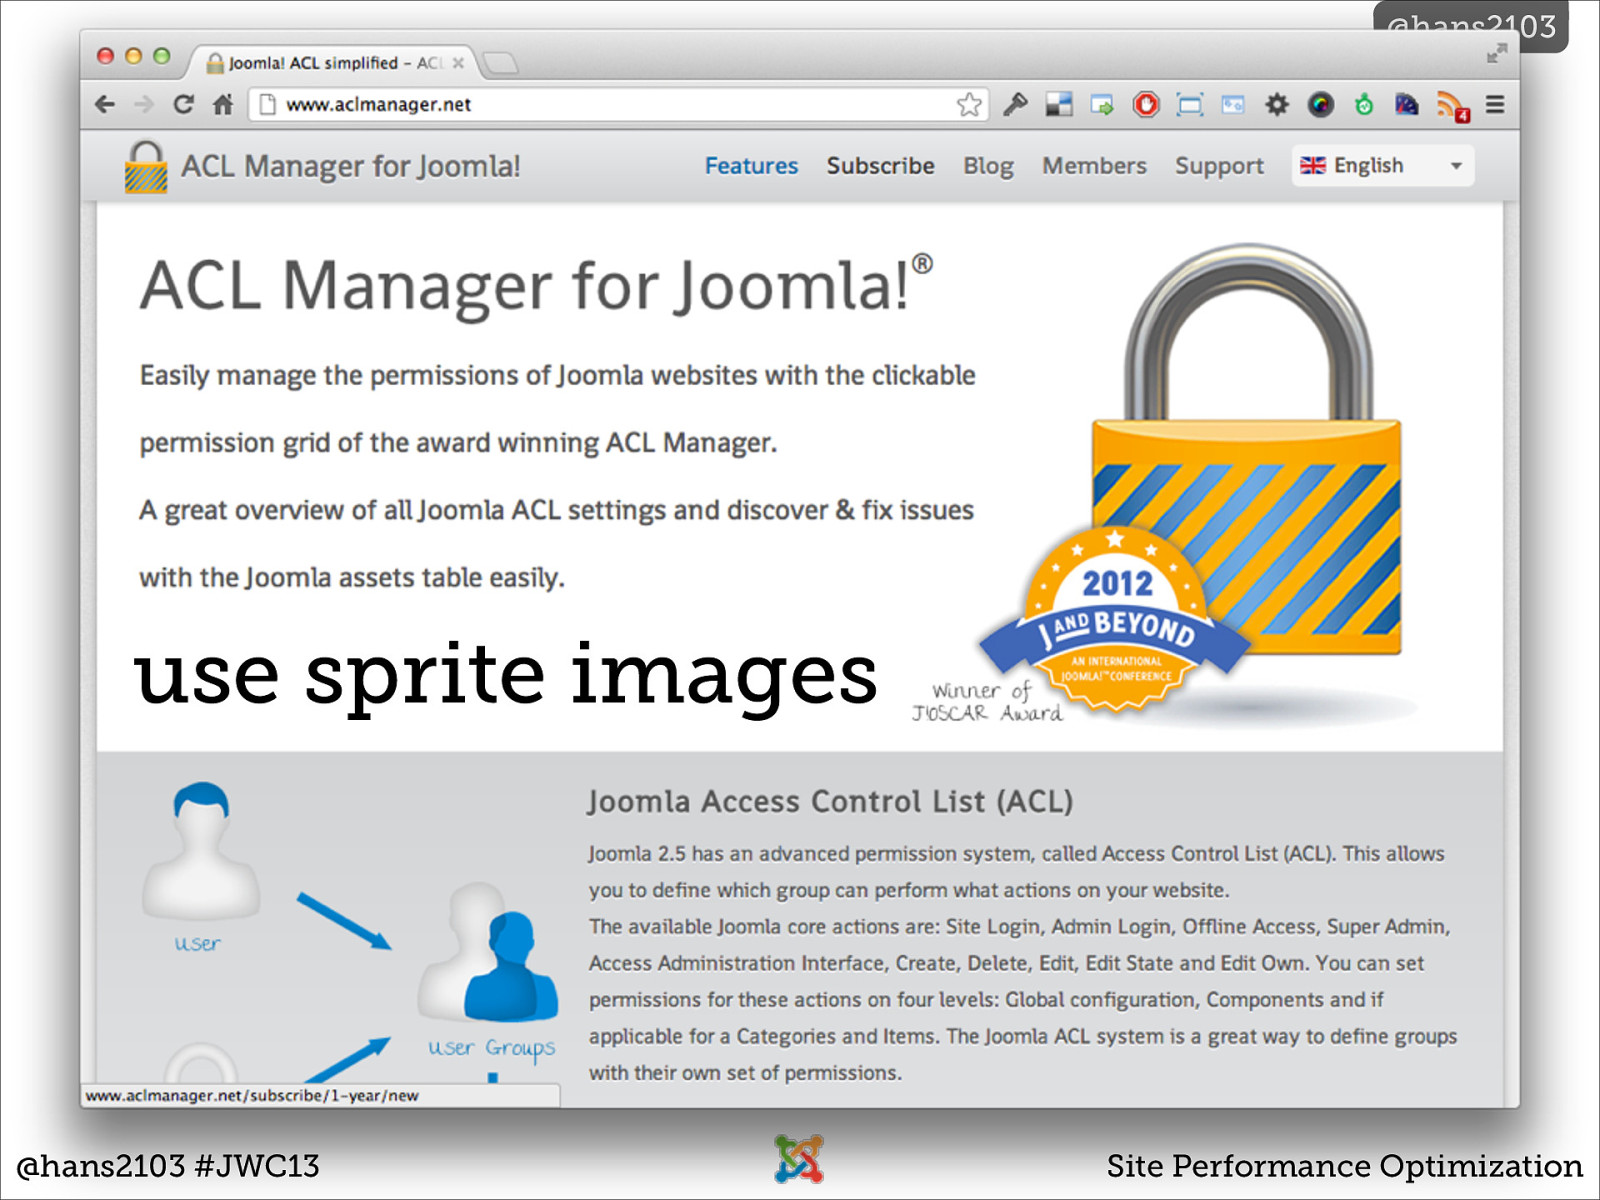The image size is (1600, 1200).
Task: Click the 2012 And Beyond award badge
Action: 1115,620
